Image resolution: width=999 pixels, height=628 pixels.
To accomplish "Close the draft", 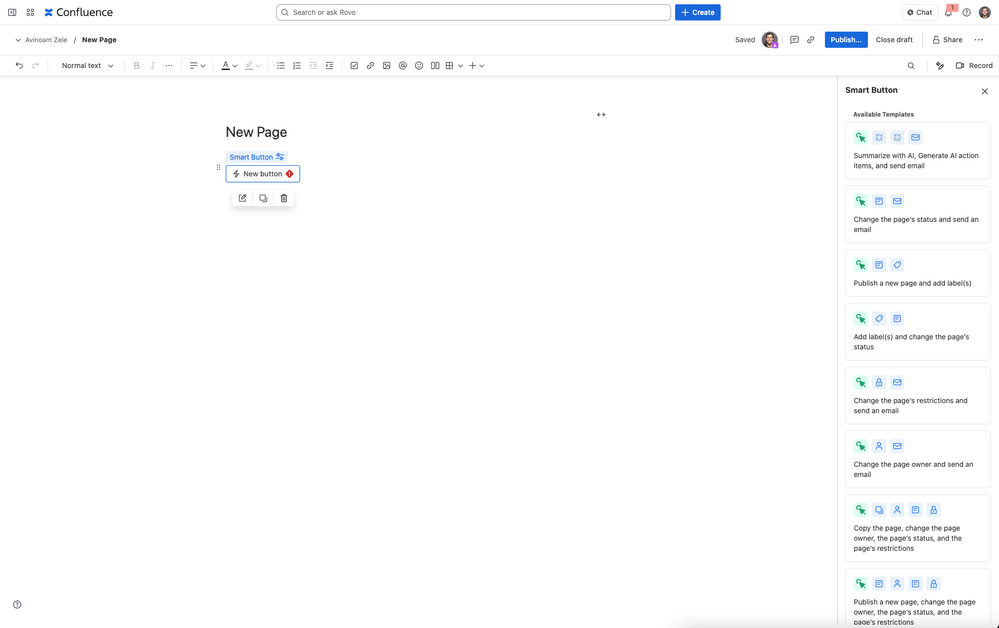I will tap(894, 39).
